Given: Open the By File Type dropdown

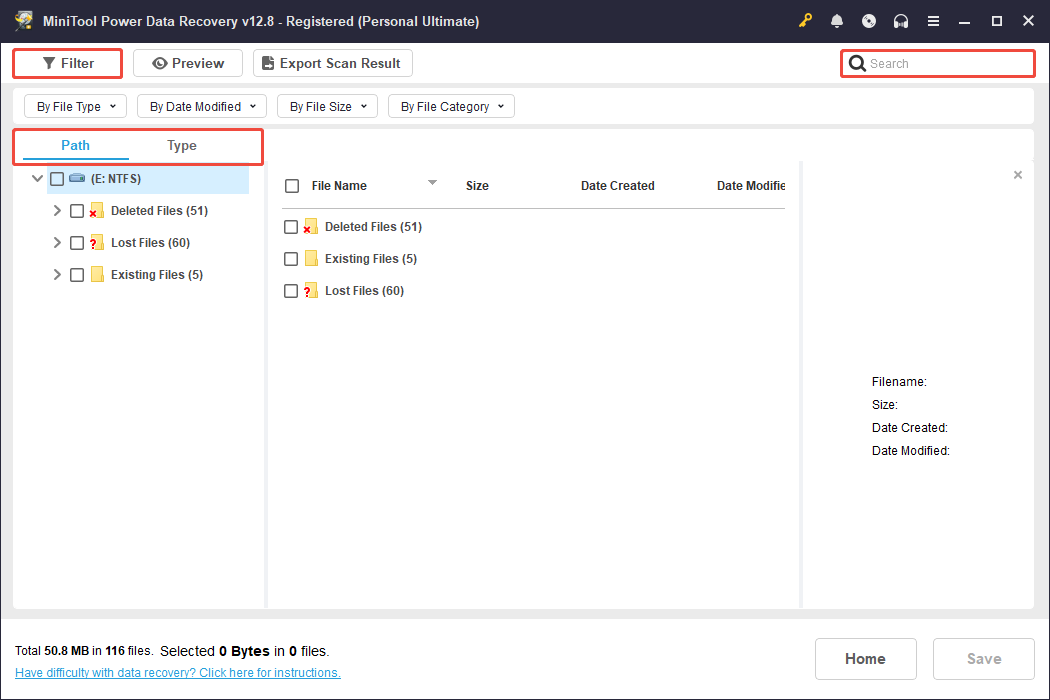Looking at the screenshot, I should [x=74, y=105].
